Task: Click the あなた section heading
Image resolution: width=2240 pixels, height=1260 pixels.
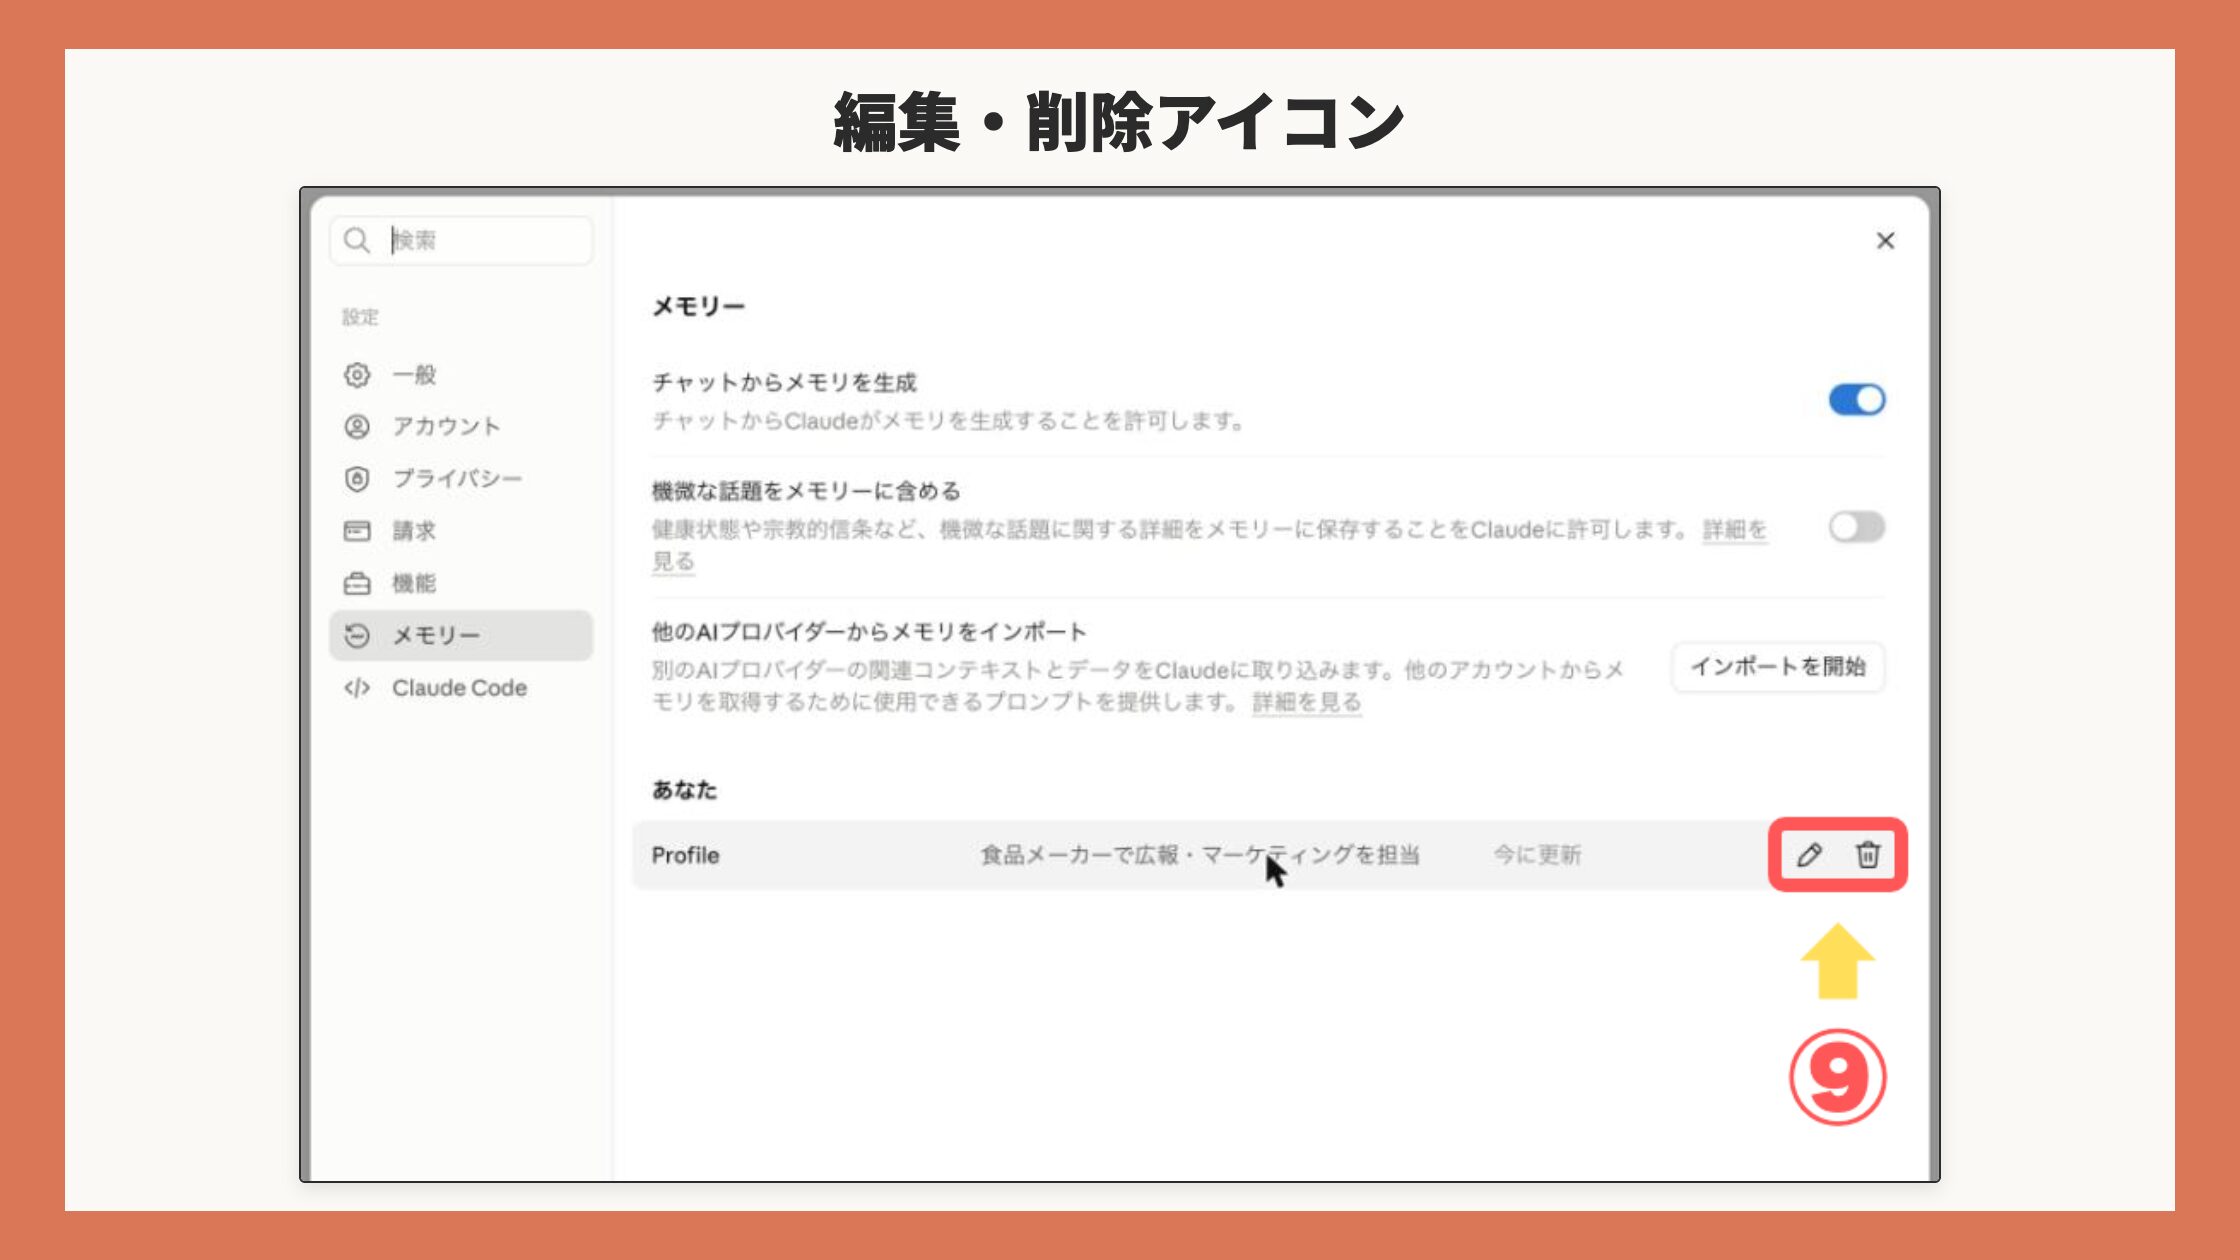Action: point(684,790)
